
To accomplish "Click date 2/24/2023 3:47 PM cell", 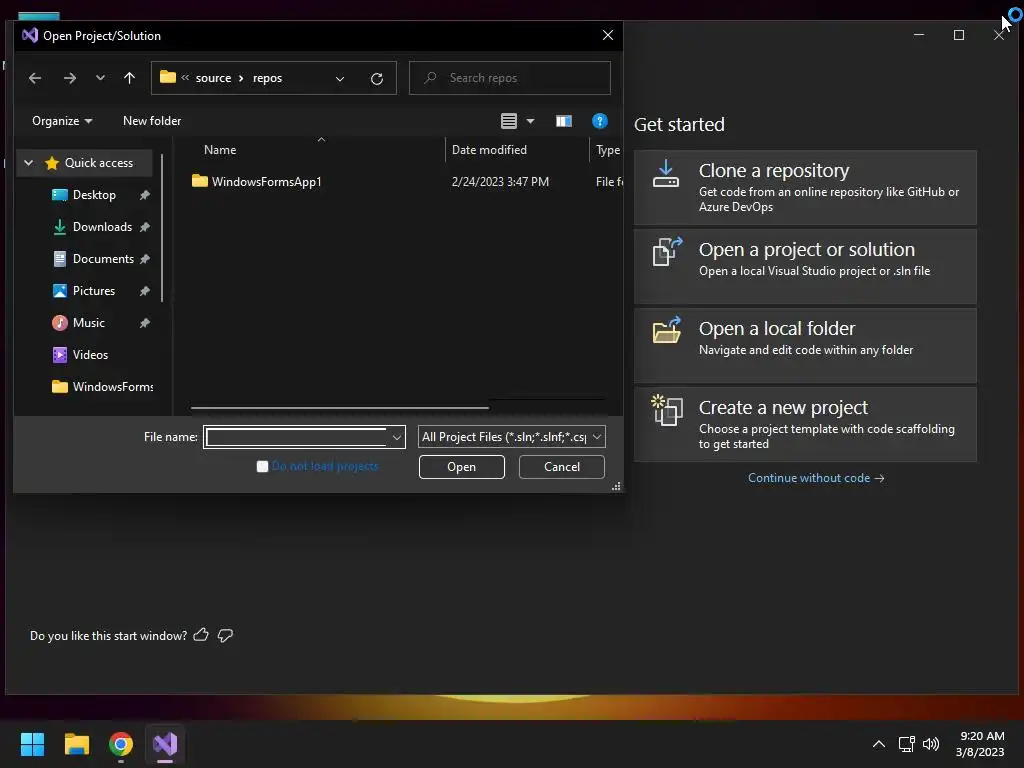I will point(500,182).
